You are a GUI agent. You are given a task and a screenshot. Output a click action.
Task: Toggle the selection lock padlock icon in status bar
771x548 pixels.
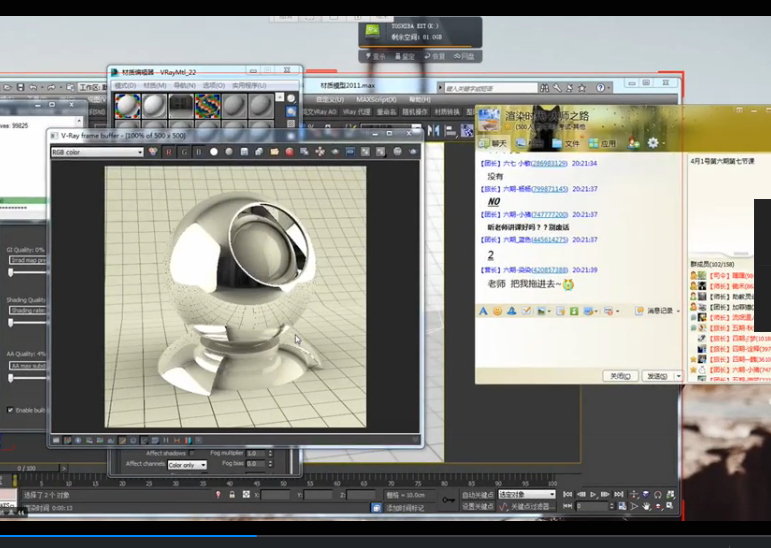[x=232, y=494]
